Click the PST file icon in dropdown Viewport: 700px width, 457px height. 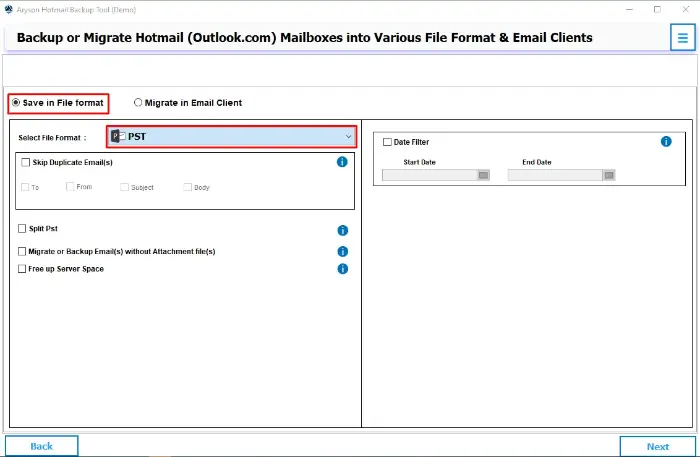[118, 136]
